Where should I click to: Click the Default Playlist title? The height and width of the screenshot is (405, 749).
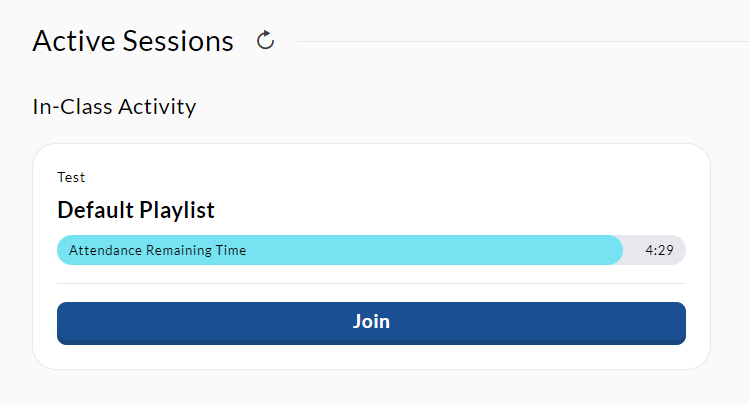136,210
